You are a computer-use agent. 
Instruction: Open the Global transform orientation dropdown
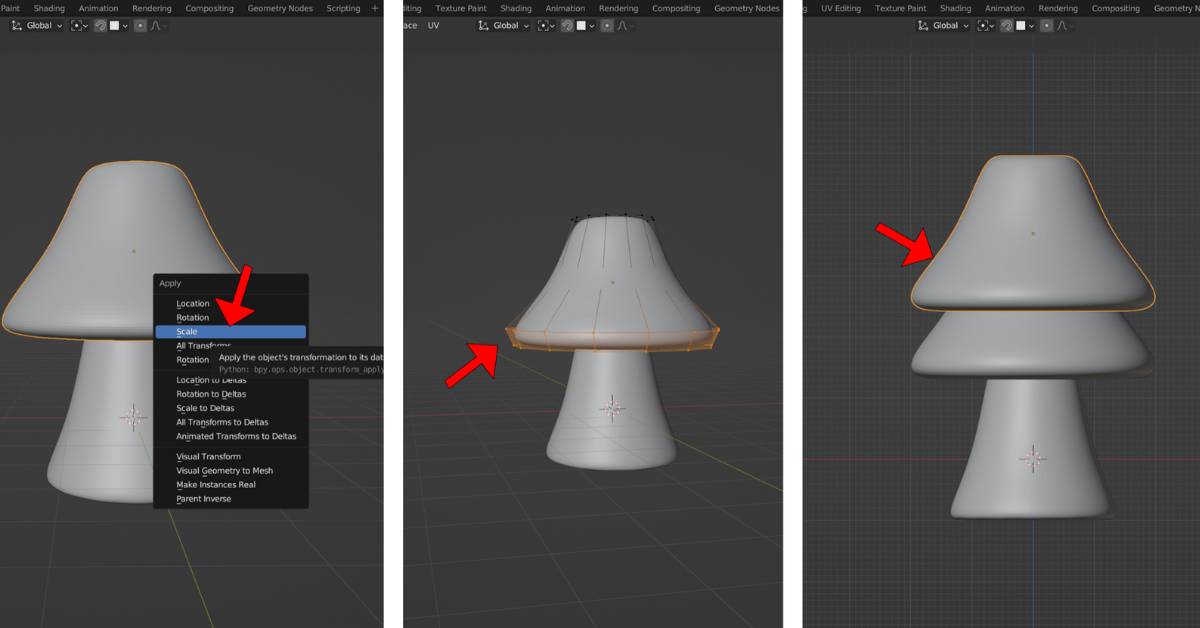point(40,26)
